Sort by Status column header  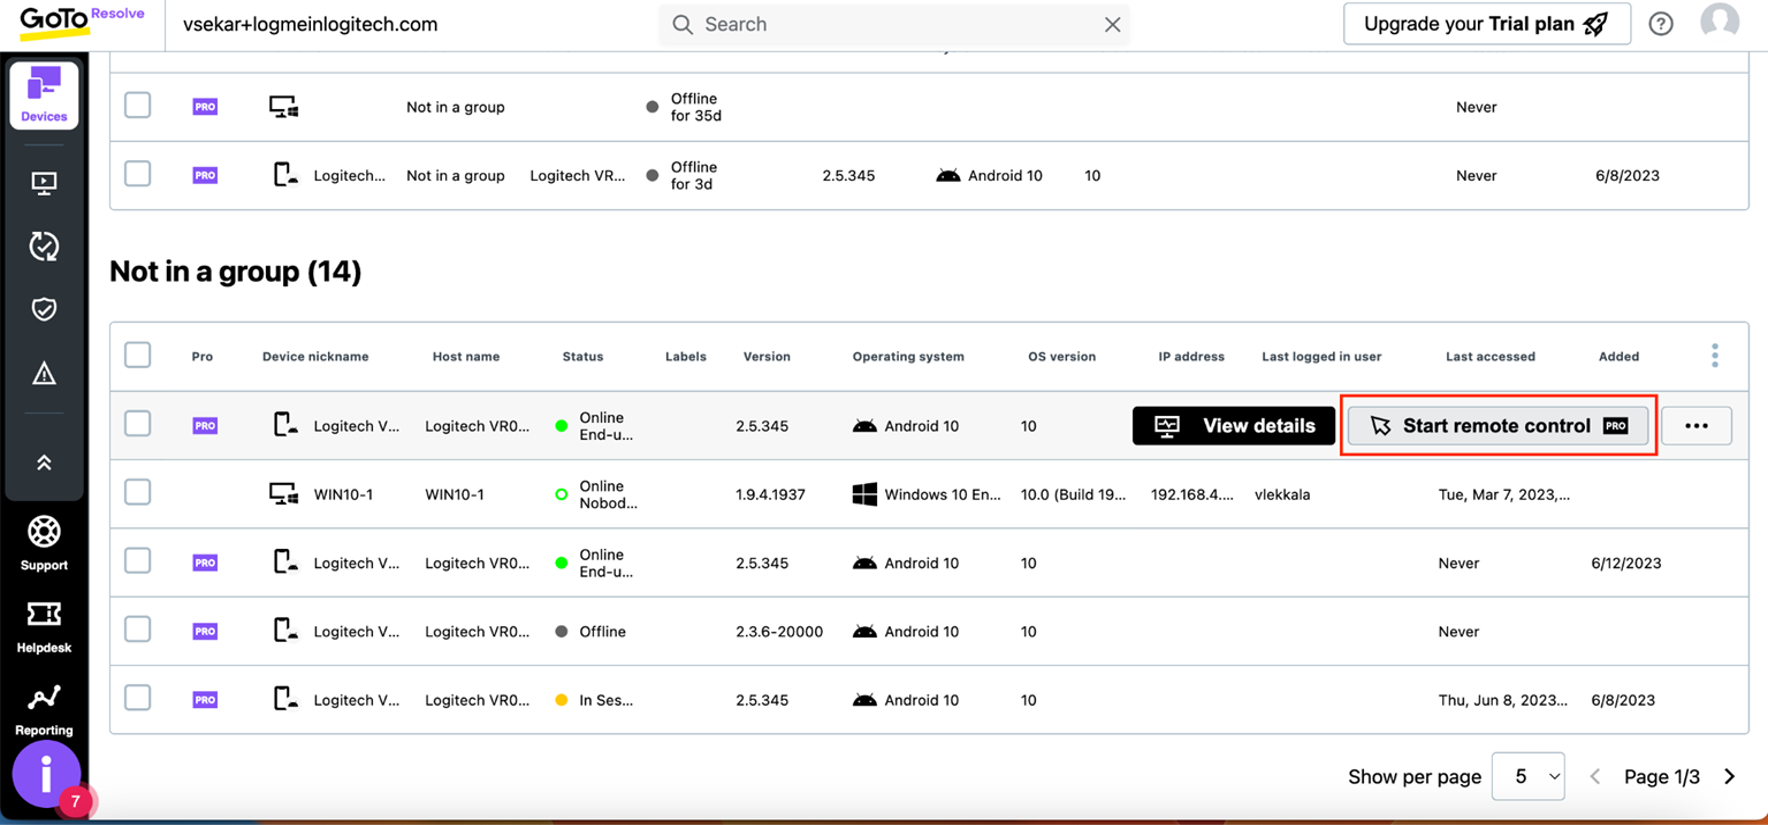(x=582, y=357)
